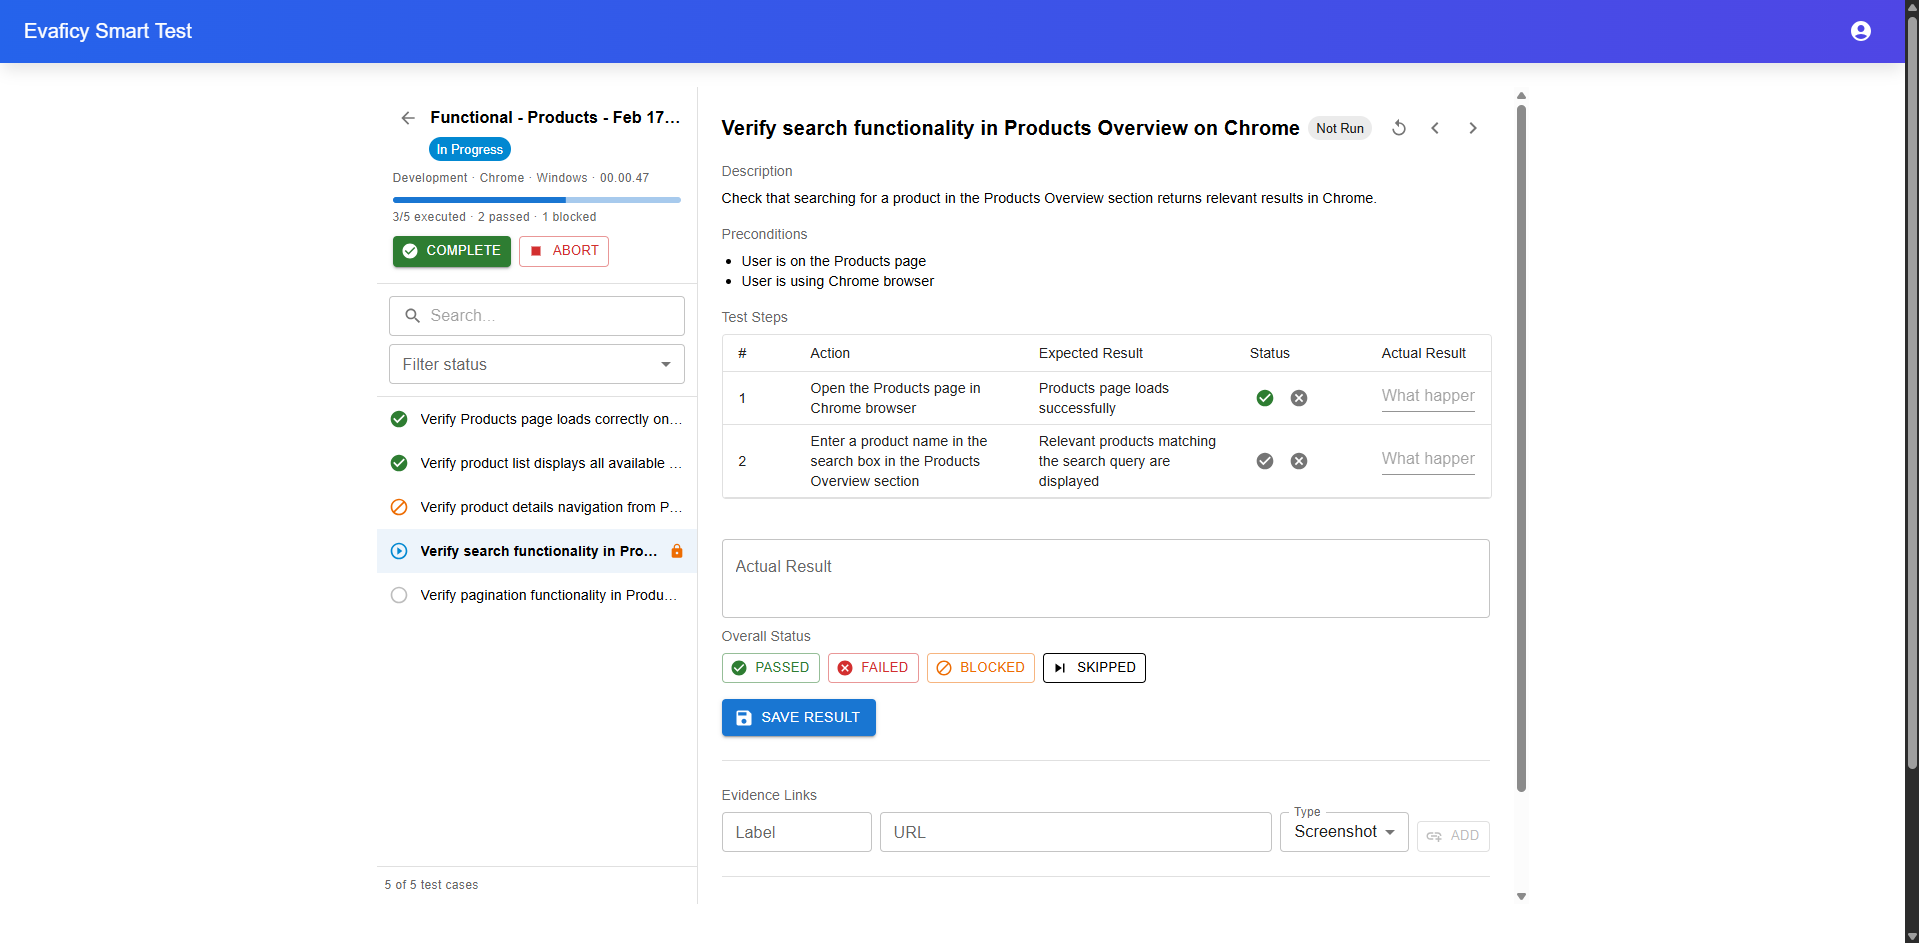Click the ABORT button
The image size is (1919, 943).
(x=564, y=251)
